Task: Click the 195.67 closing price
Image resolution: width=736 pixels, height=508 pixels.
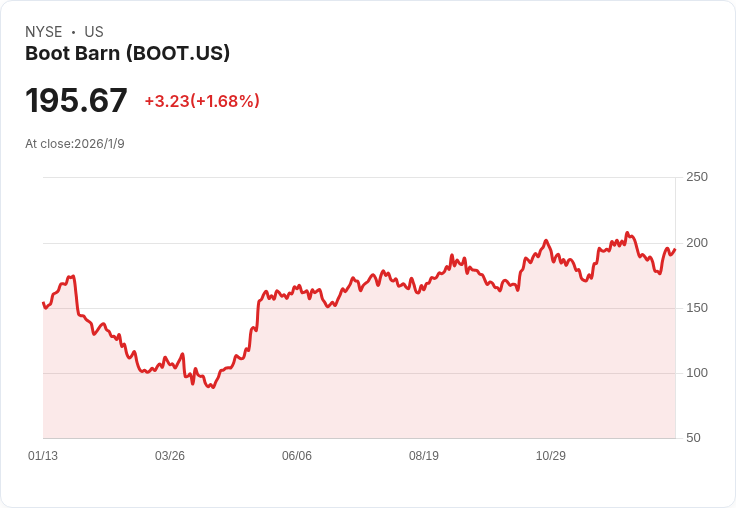Action: (x=76, y=101)
